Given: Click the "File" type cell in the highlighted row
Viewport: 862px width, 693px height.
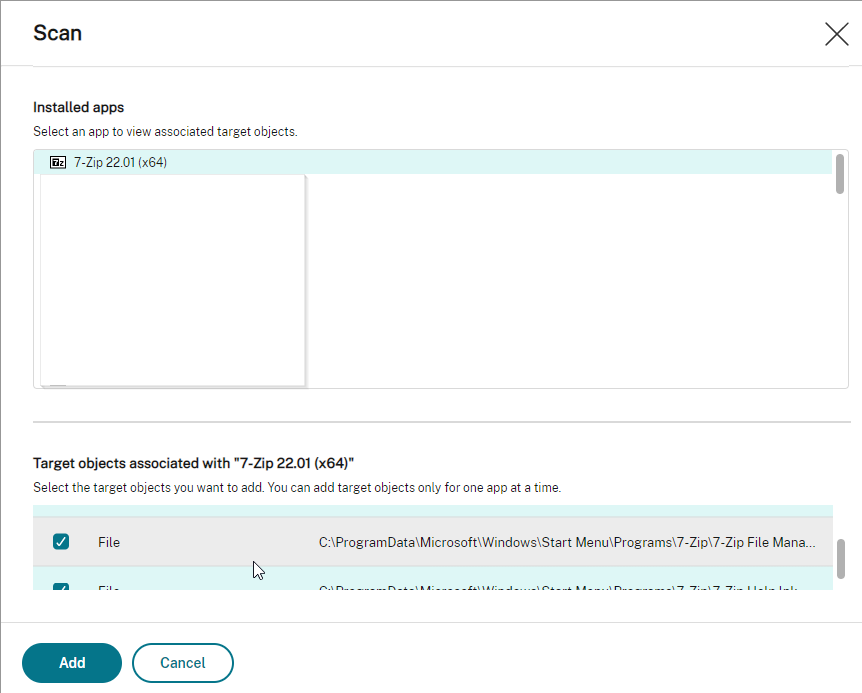Looking at the screenshot, I should click(x=109, y=542).
